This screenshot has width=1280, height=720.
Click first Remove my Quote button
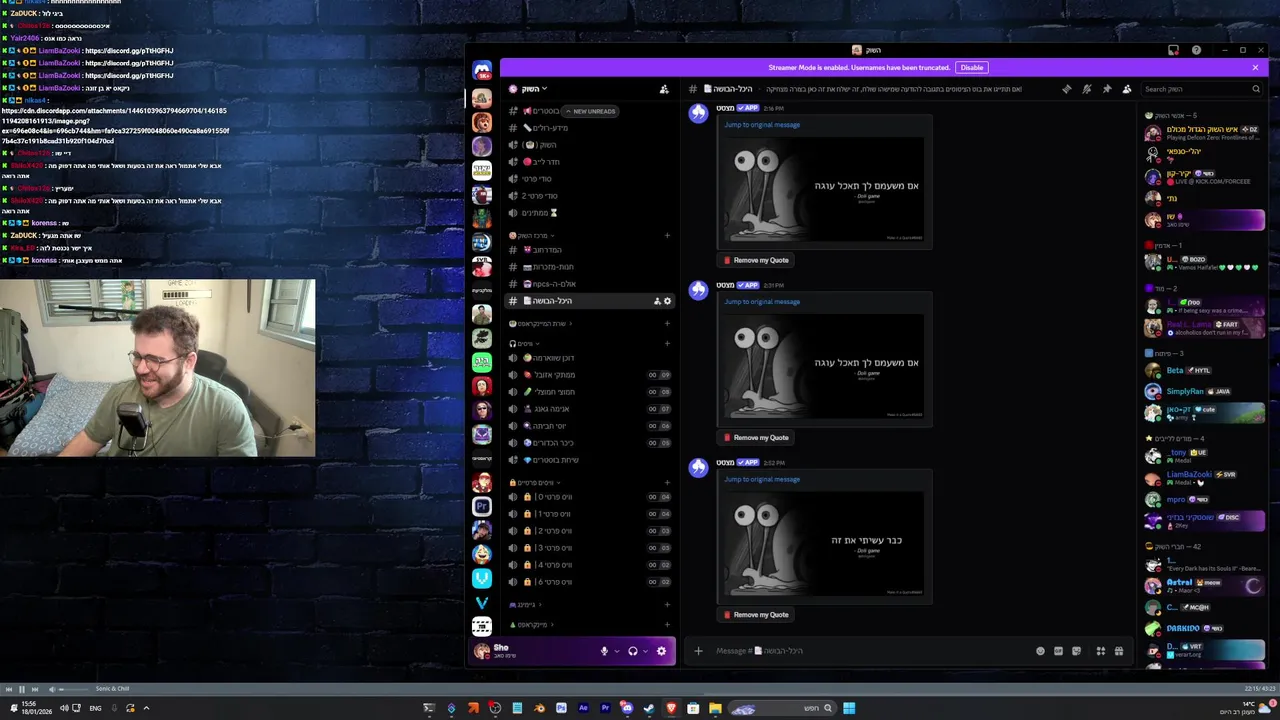(x=756, y=260)
